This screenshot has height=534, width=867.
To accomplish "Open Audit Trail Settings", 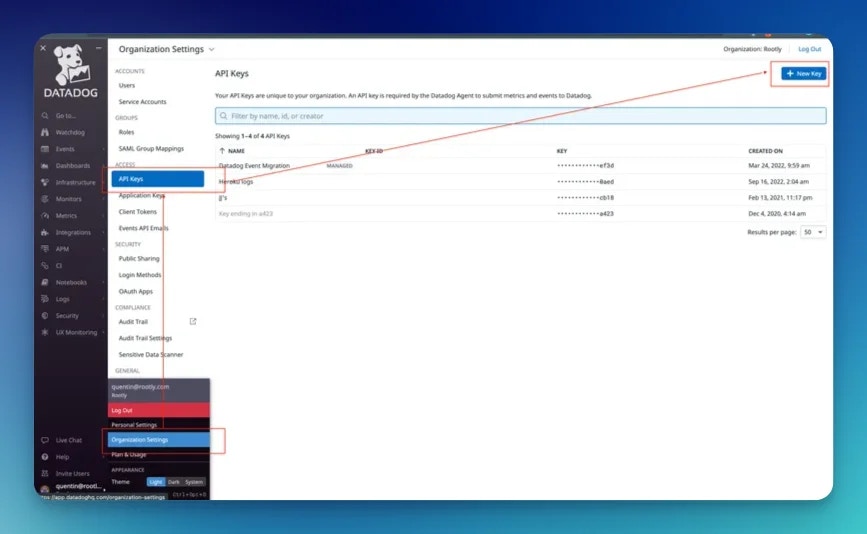I will tap(145, 338).
